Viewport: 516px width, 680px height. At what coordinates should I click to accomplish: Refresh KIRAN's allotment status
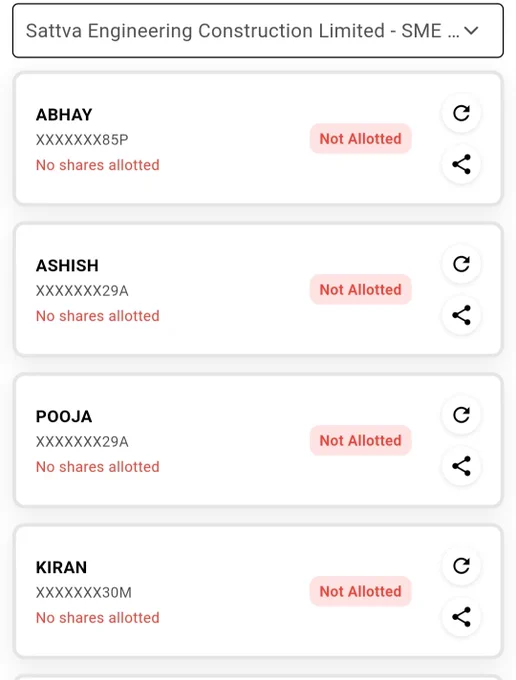click(461, 566)
